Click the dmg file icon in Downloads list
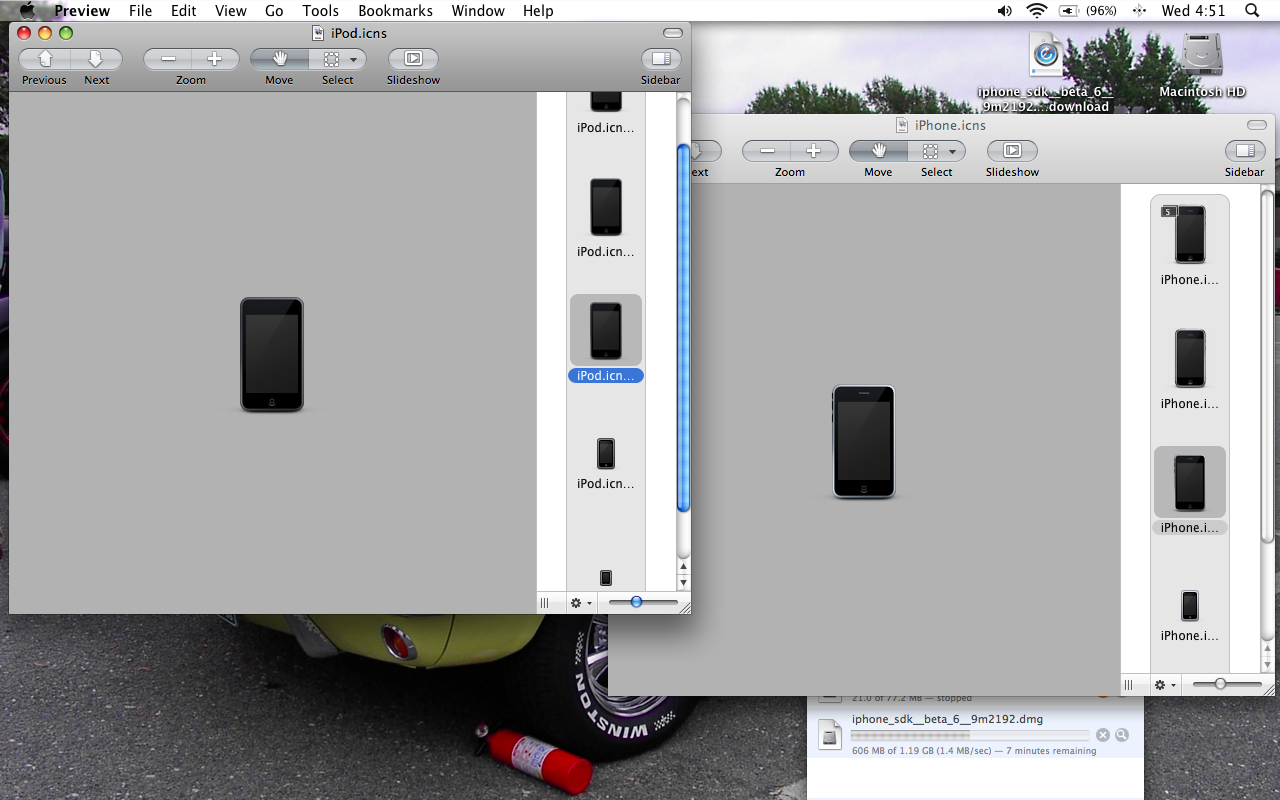The height and width of the screenshot is (800, 1280). [x=830, y=735]
